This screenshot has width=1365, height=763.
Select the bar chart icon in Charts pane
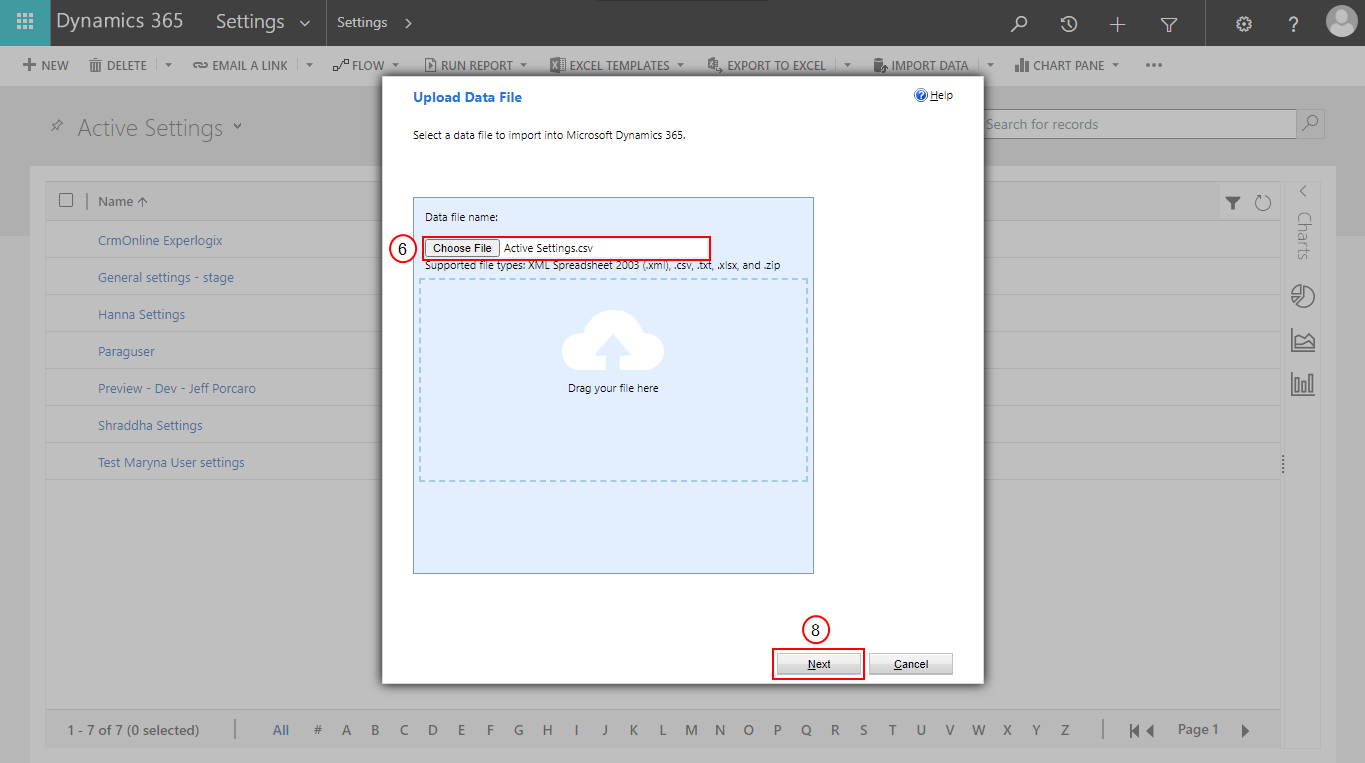click(x=1303, y=384)
